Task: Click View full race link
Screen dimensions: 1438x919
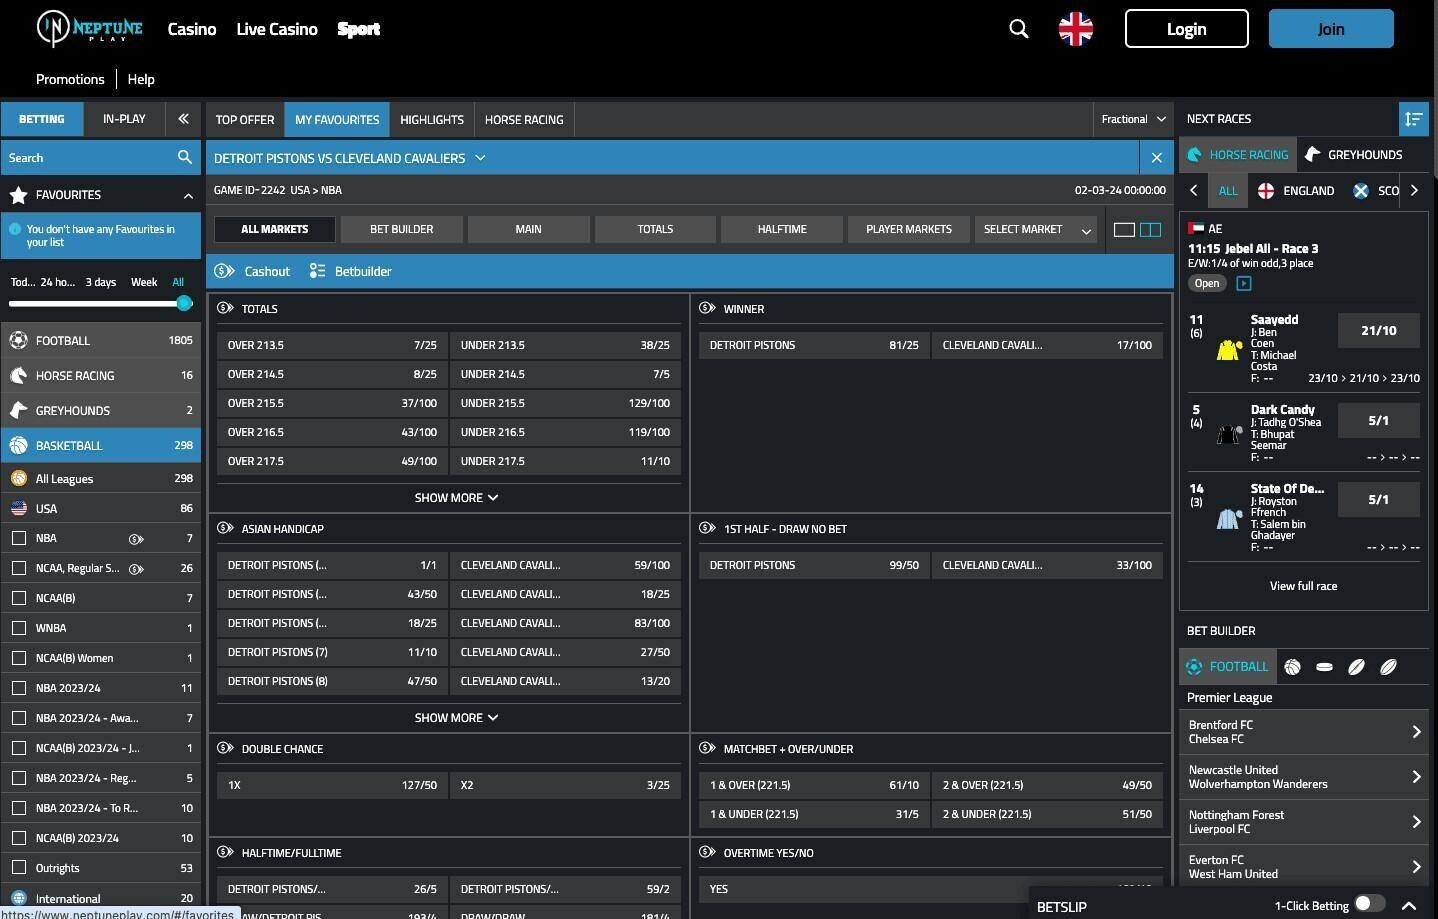Action: point(1303,586)
